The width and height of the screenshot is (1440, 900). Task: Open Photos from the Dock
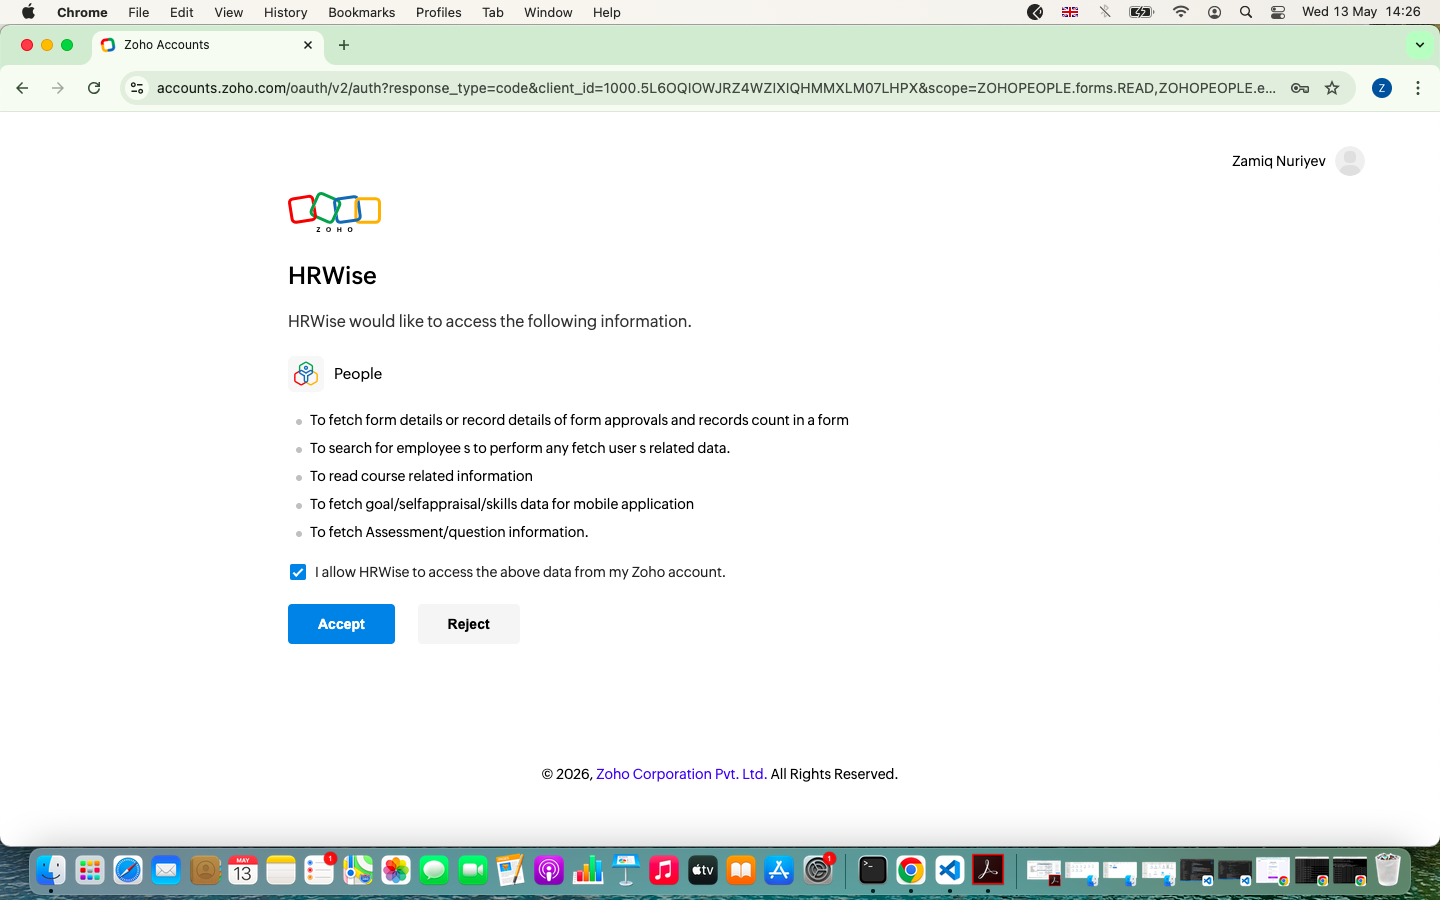pos(396,870)
